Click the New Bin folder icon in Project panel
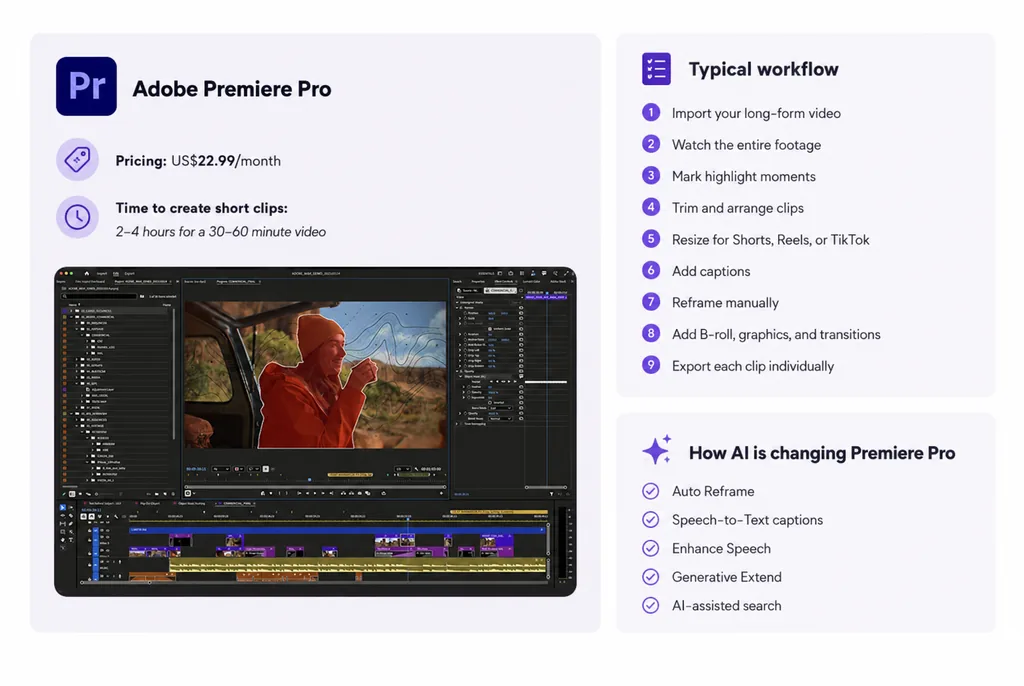This screenshot has width=1024, height=686. pos(157,494)
